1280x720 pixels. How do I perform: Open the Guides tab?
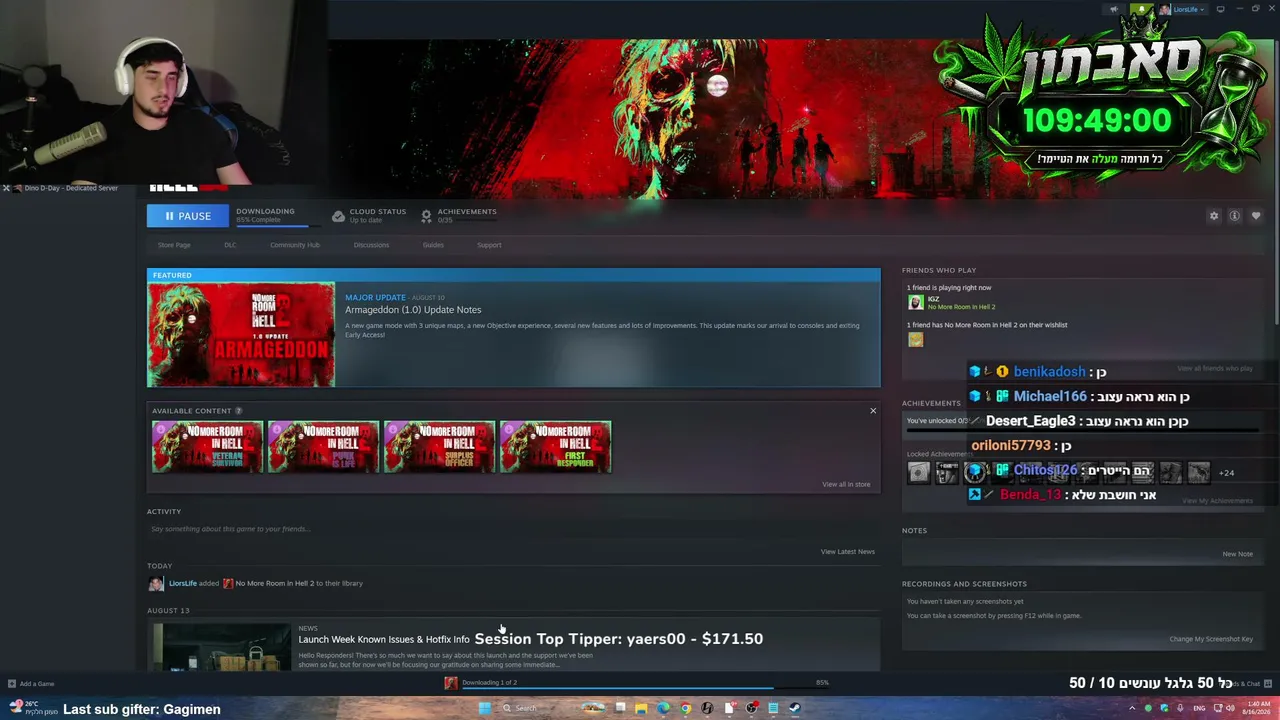click(433, 245)
